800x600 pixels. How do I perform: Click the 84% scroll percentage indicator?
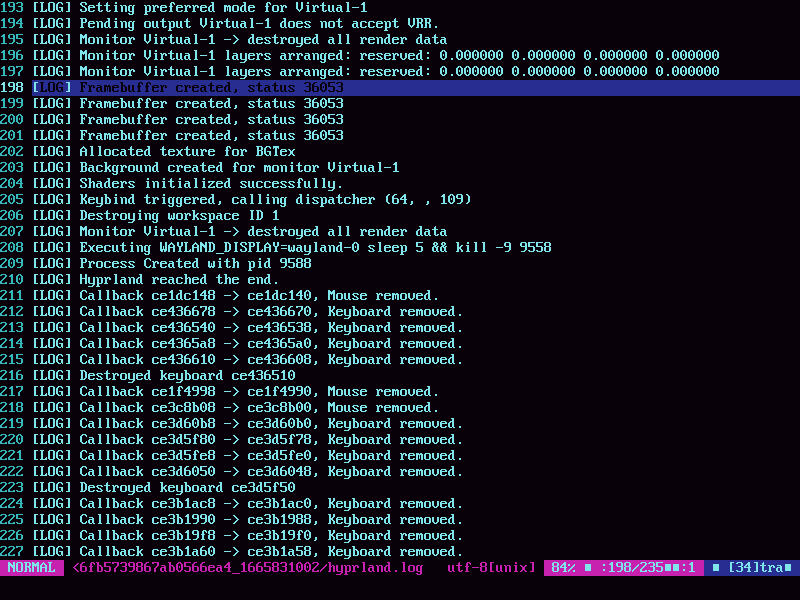pos(562,567)
